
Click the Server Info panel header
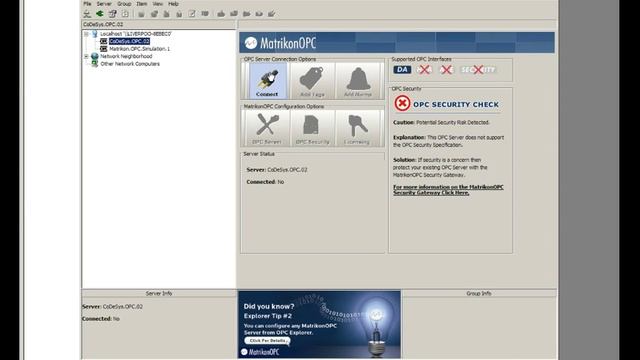pos(159,293)
